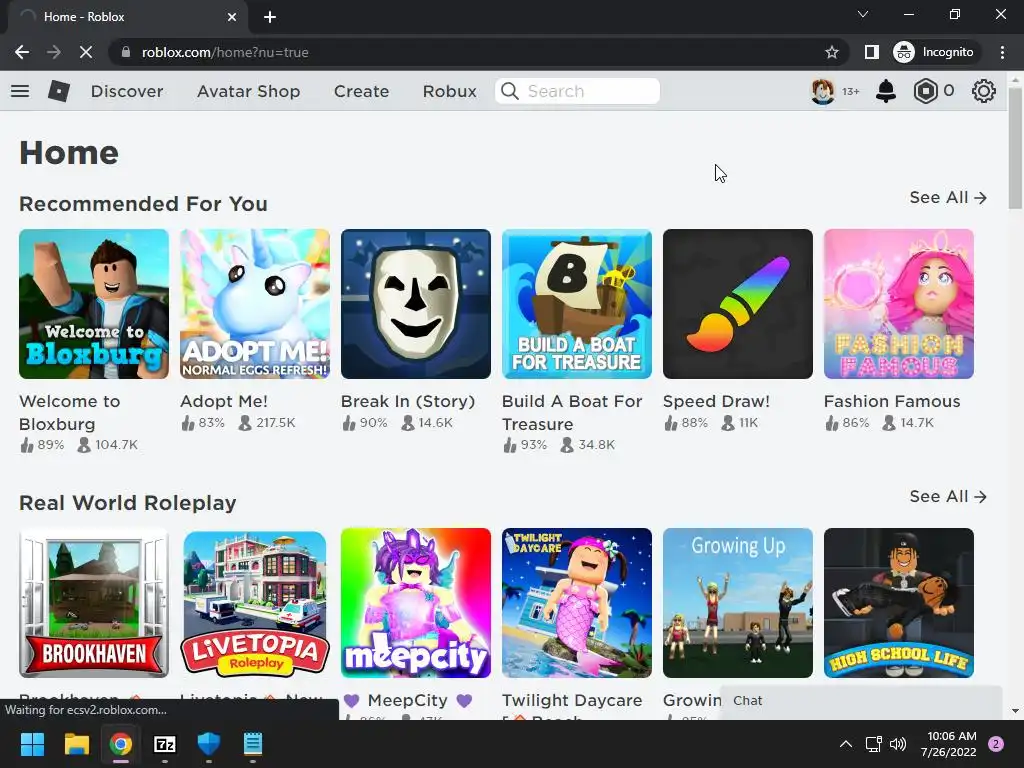Open the Chat panel header
This screenshot has width=1024, height=768.
[861, 701]
